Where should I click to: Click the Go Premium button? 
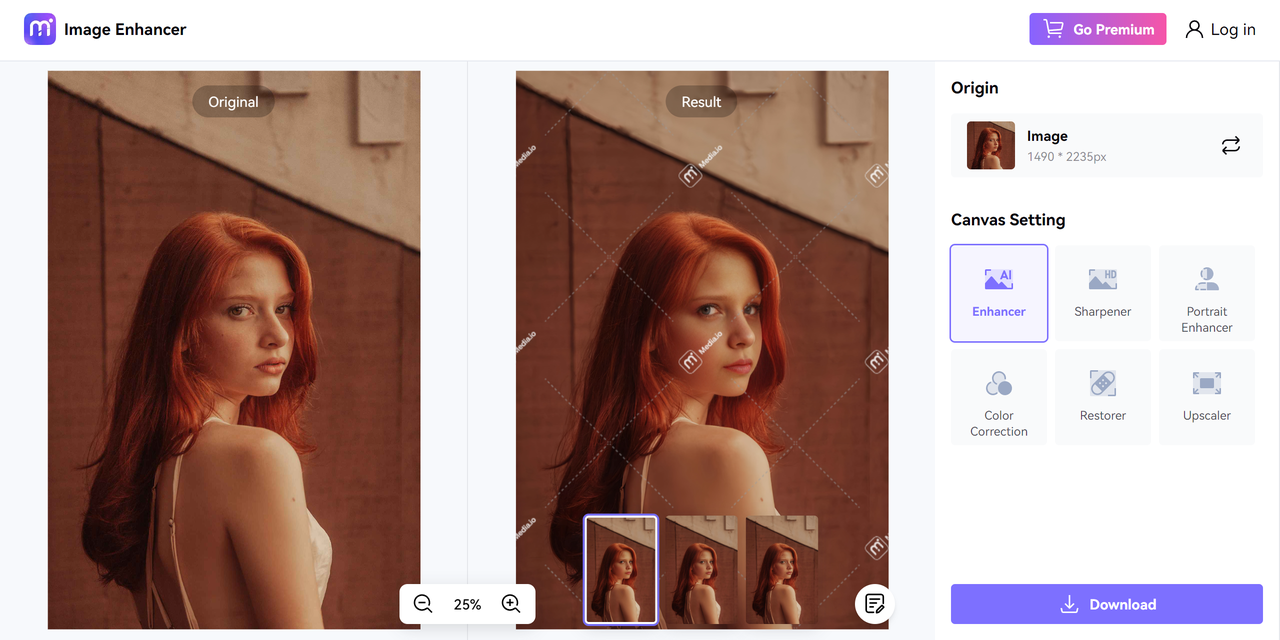pyautogui.click(x=1098, y=29)
